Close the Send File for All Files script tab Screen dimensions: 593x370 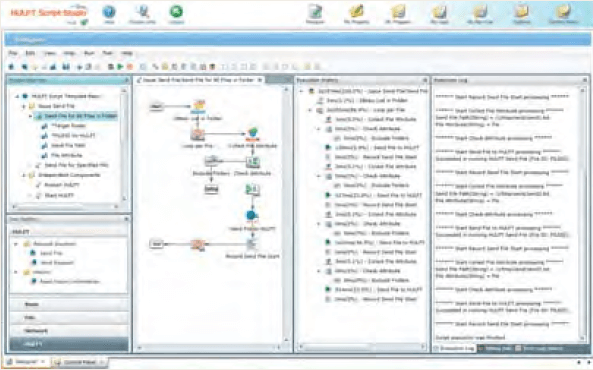click(x=260, y=80)
